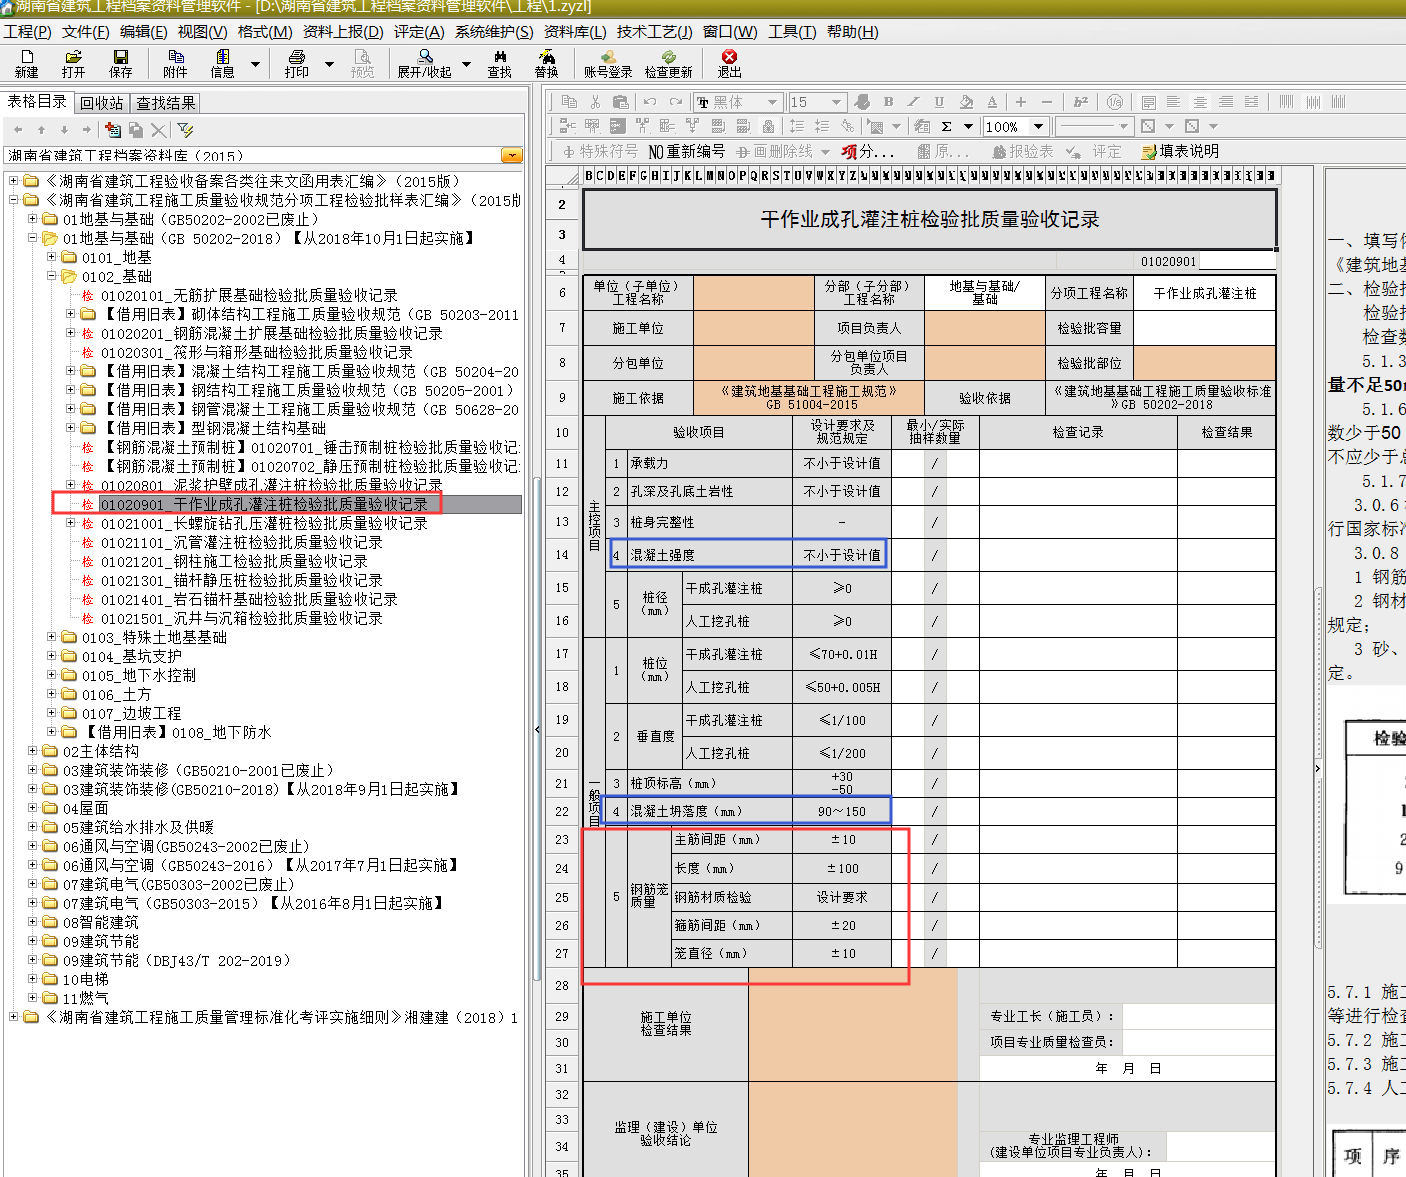The image size is (1406, 1177).
Task: Click the 评定 toolbar button
Action: point(1094,151)
